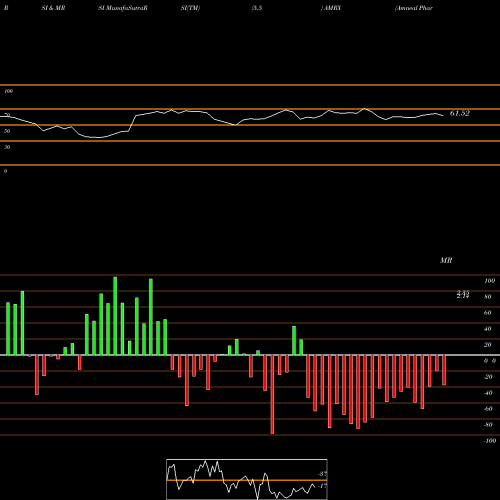Click the white RSI line's right endpoint

(x=443, y=116)
